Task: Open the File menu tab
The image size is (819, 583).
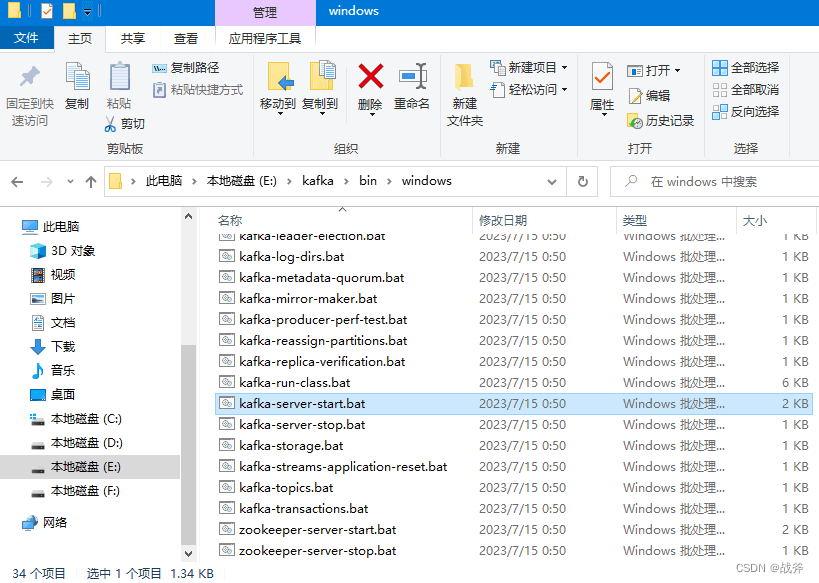Action: (27, 38)
